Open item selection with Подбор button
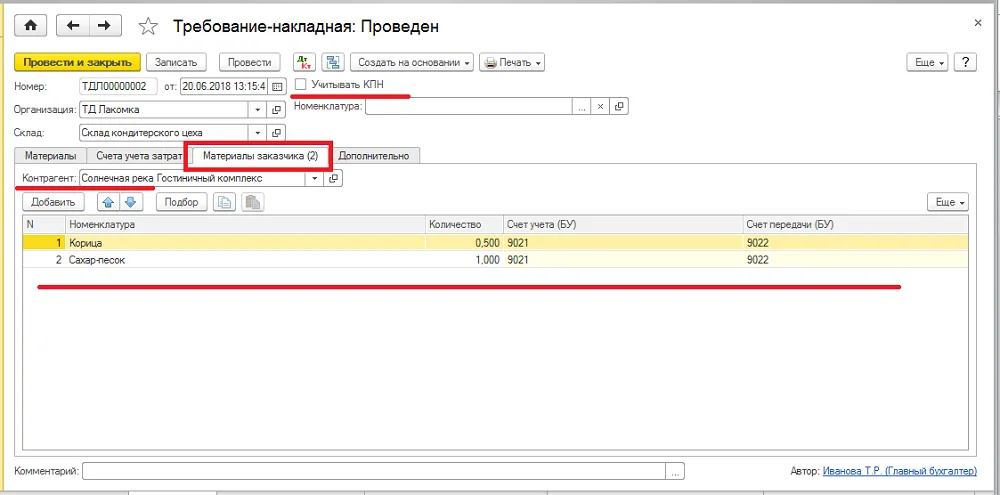Image resolution: width=1000 pixels, height=495 pixels. 182,202
